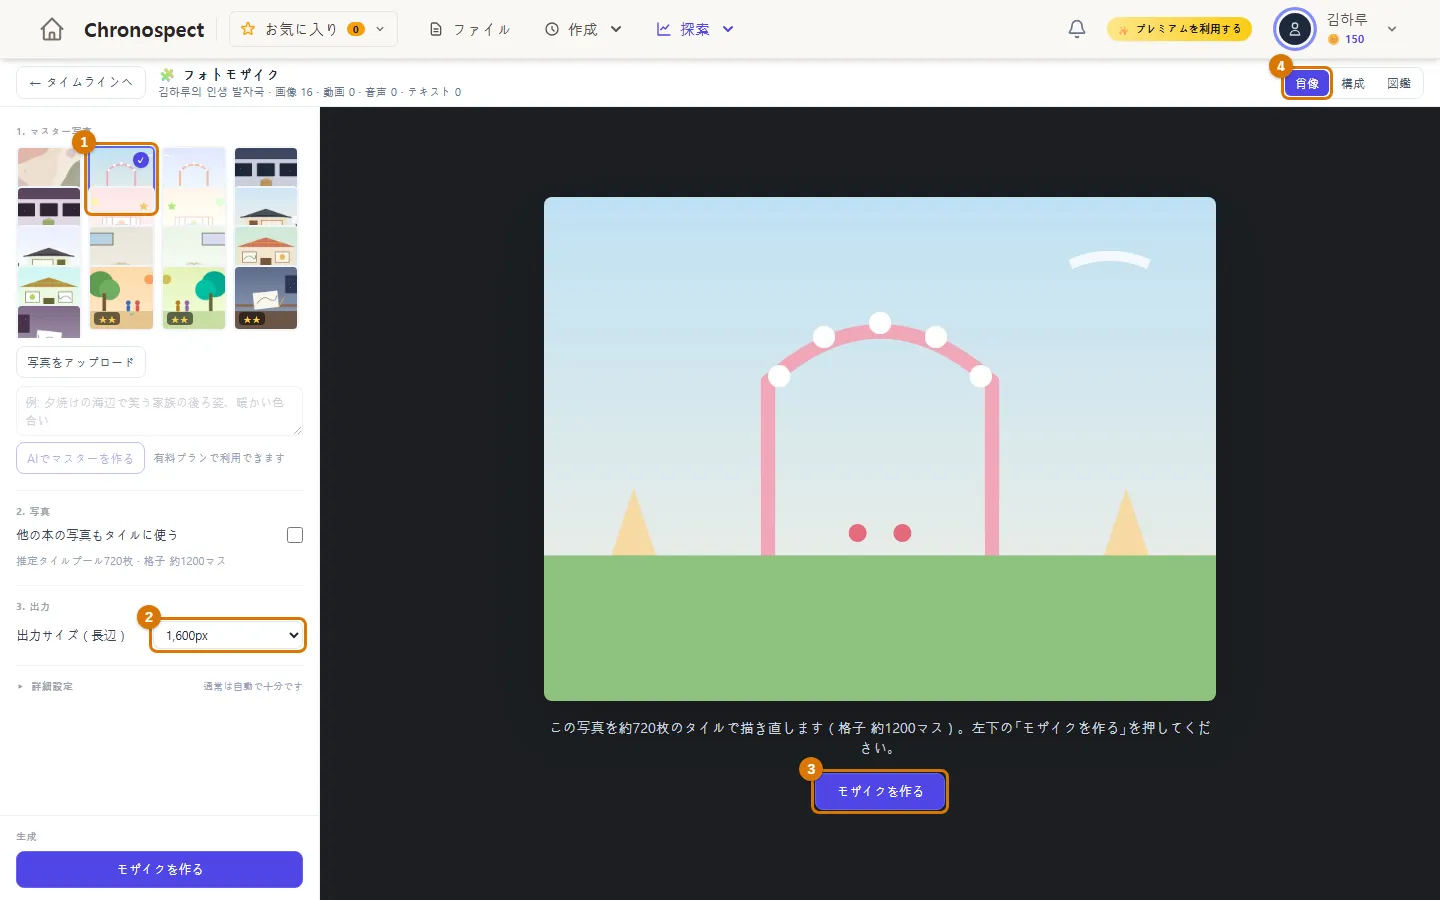Screen dimensions: 1440x900
Task: Open the account menu chevron
Action: pos(1392,29)
